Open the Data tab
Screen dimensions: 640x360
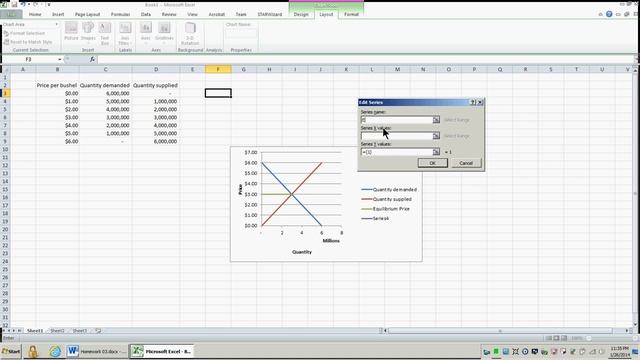(x=146, y=14)
